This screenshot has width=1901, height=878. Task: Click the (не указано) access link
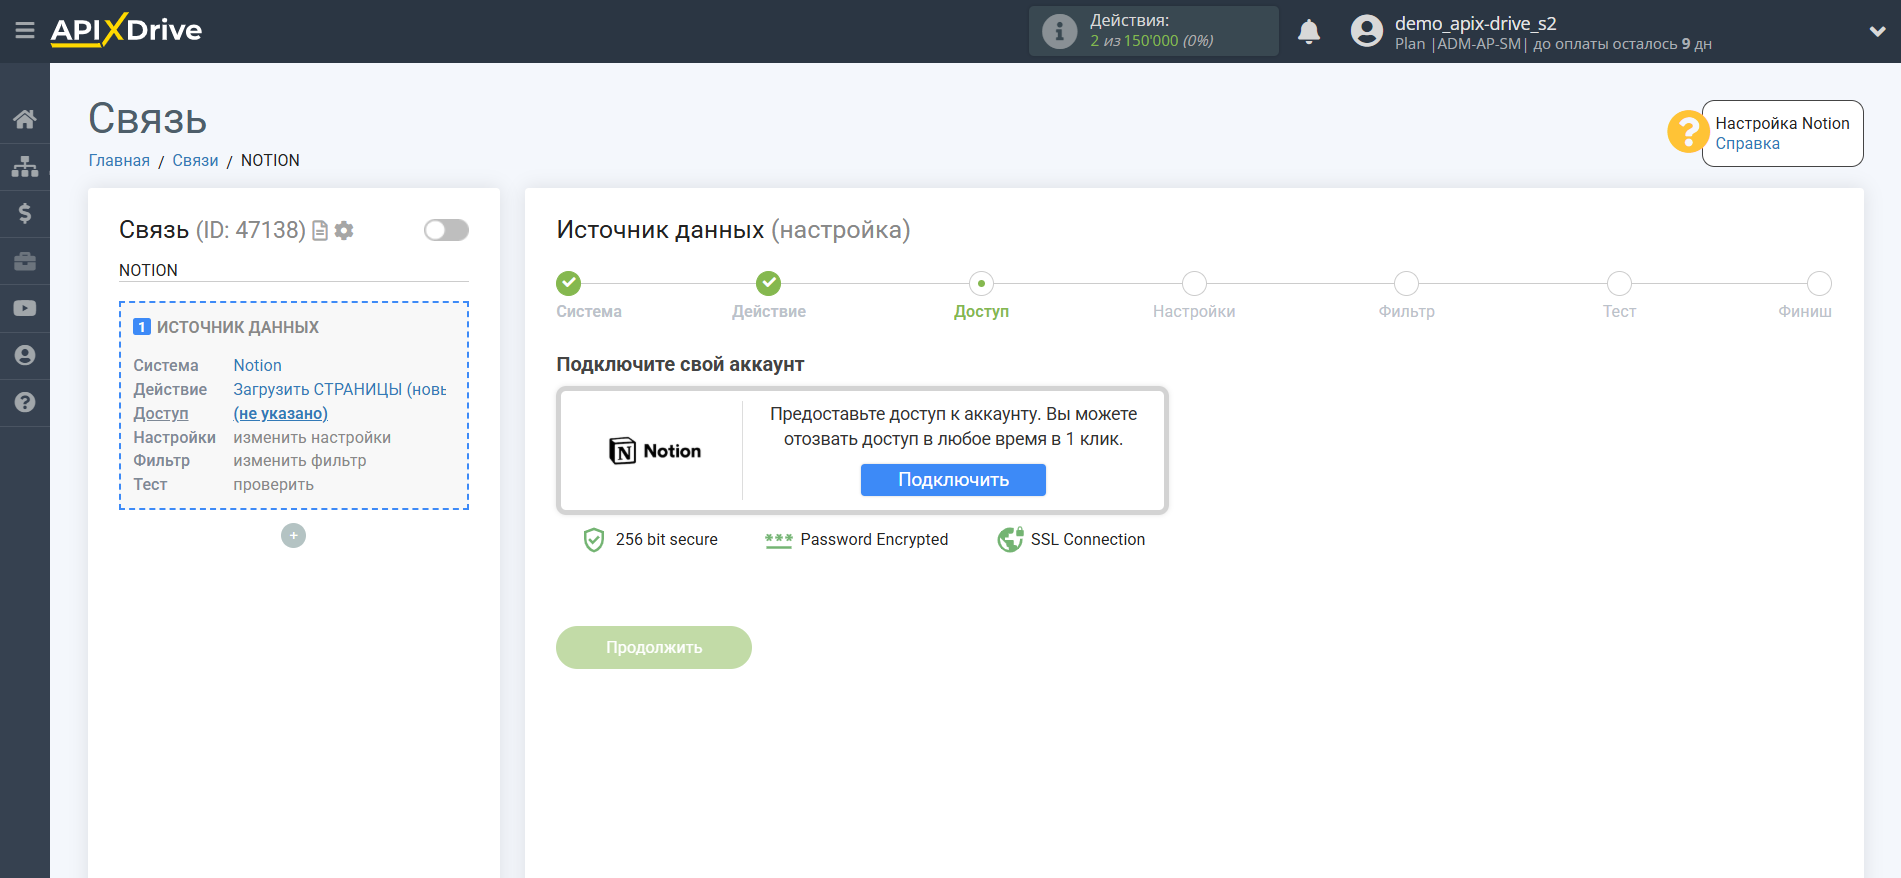280,414
